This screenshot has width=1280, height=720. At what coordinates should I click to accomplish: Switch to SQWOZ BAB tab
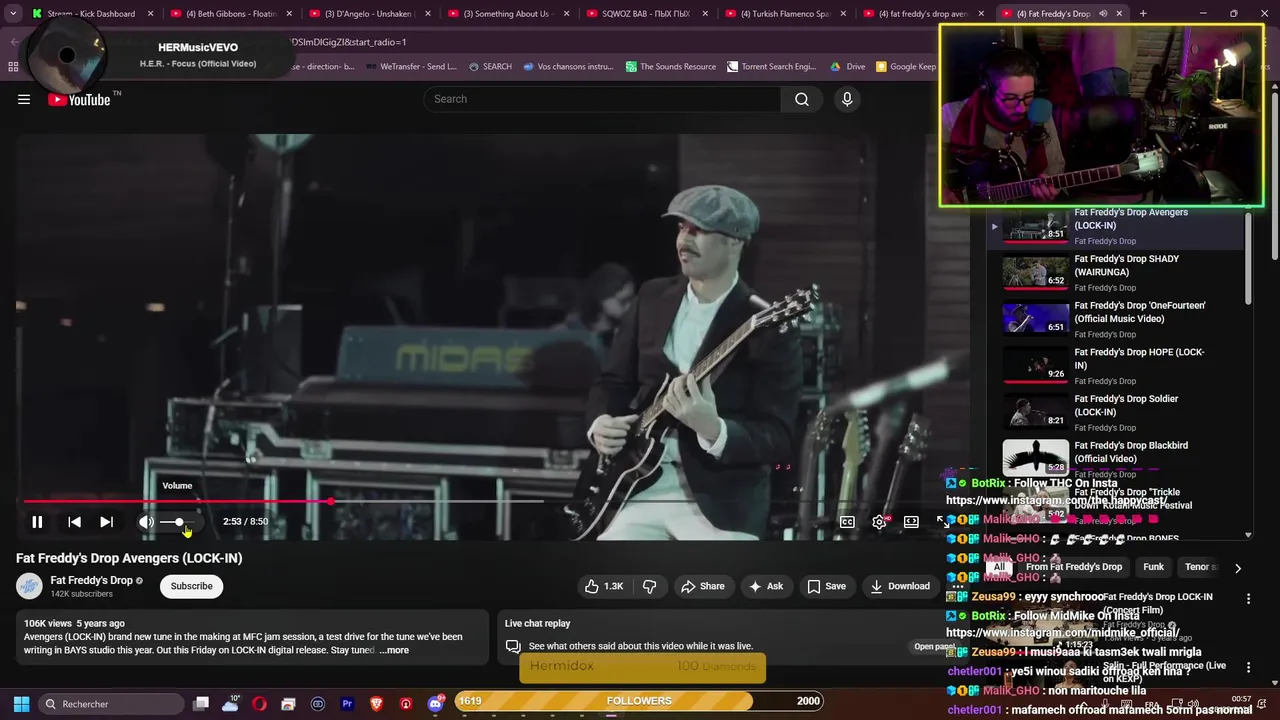pos(645,14)
